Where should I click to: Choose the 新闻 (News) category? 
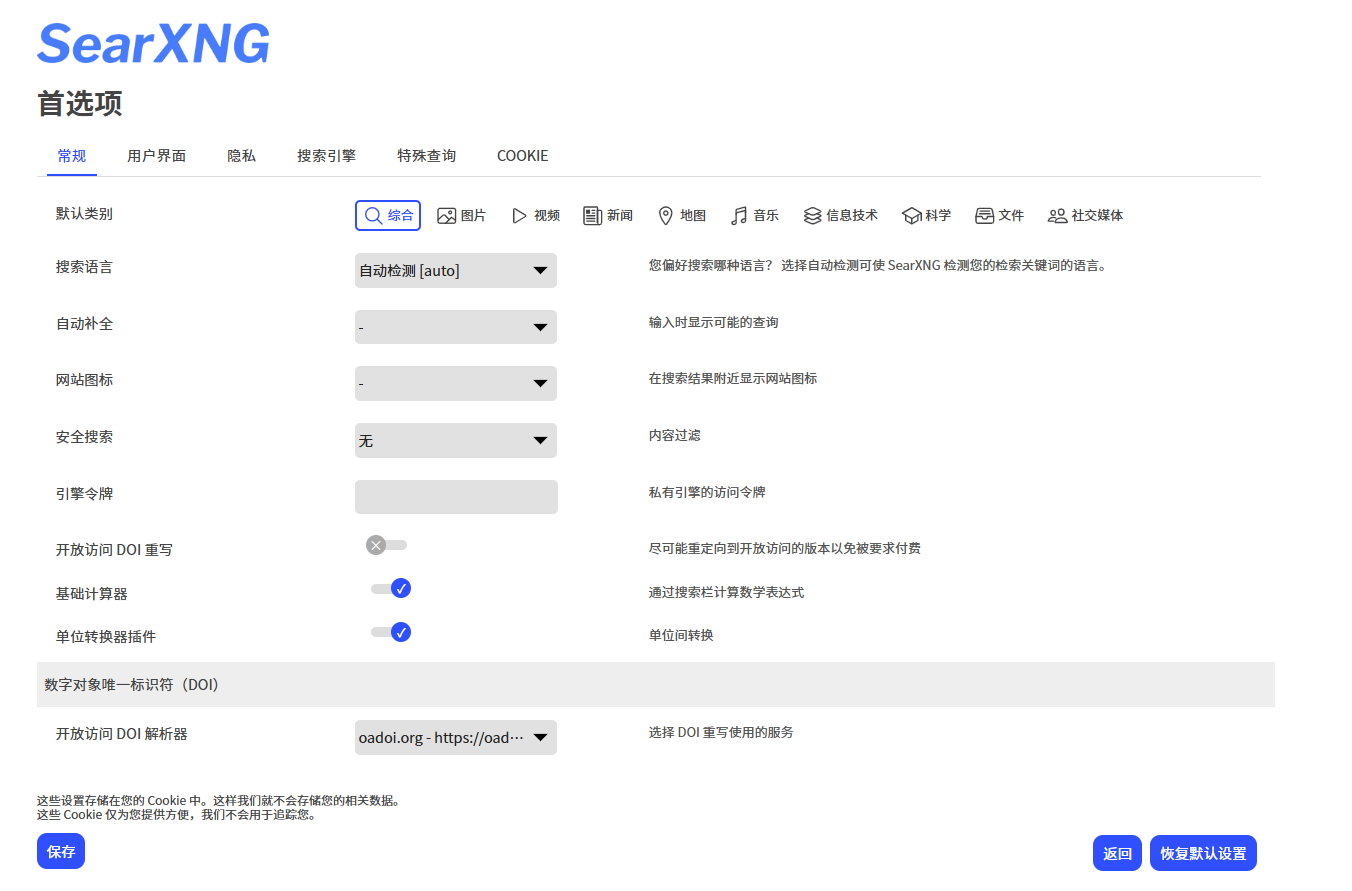607,214
